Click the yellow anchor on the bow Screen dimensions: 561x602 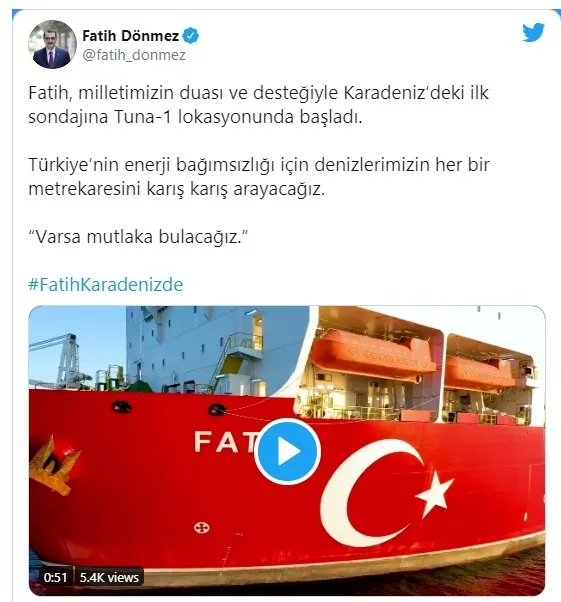pos(53,464)
